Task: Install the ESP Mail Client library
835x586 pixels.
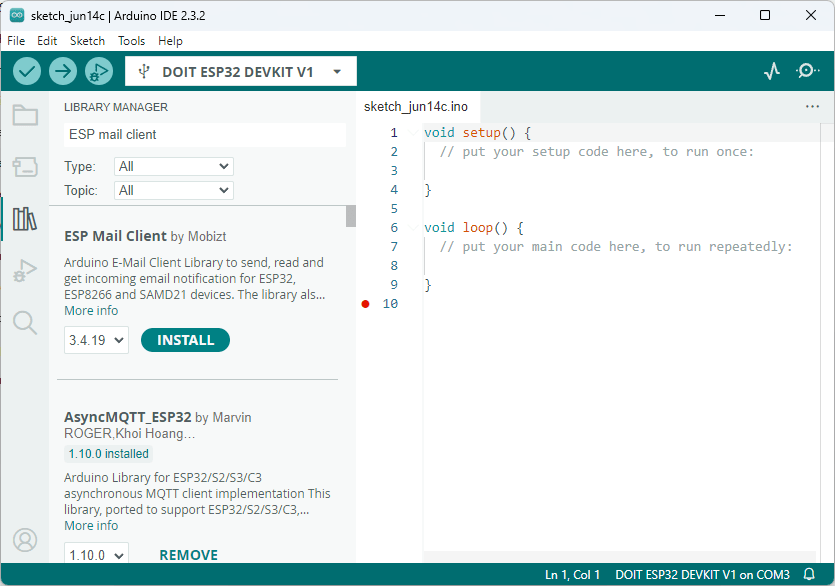Action: 185,340
